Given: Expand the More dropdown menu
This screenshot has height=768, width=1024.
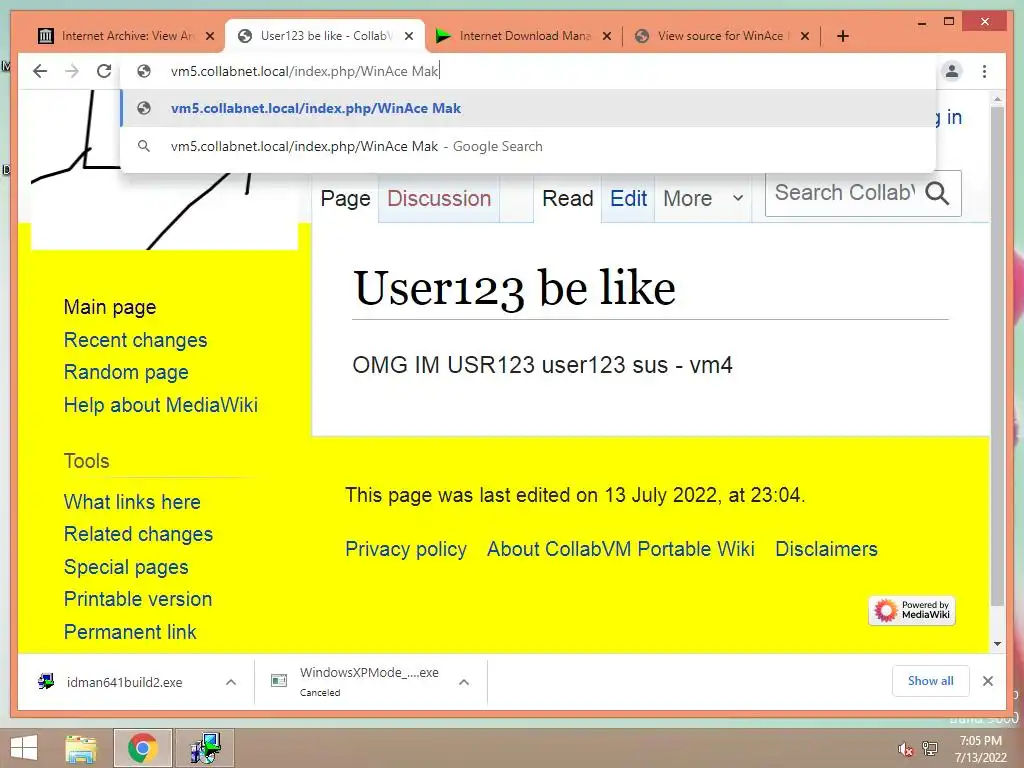Looking at the screenshot, I should click(703, 199).
